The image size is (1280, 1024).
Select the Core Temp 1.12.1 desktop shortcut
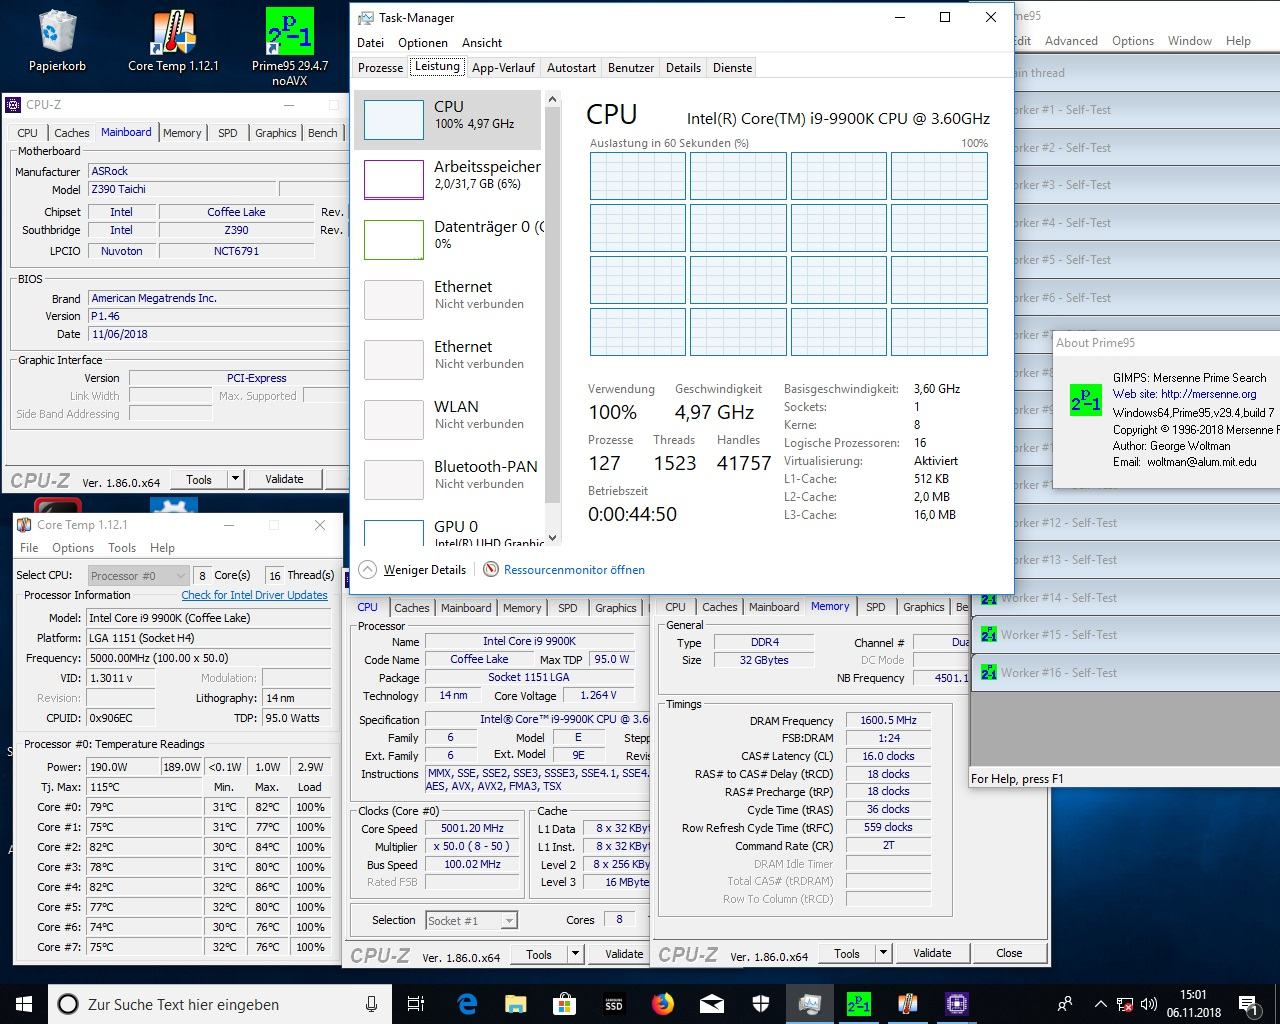coord(173,41)
